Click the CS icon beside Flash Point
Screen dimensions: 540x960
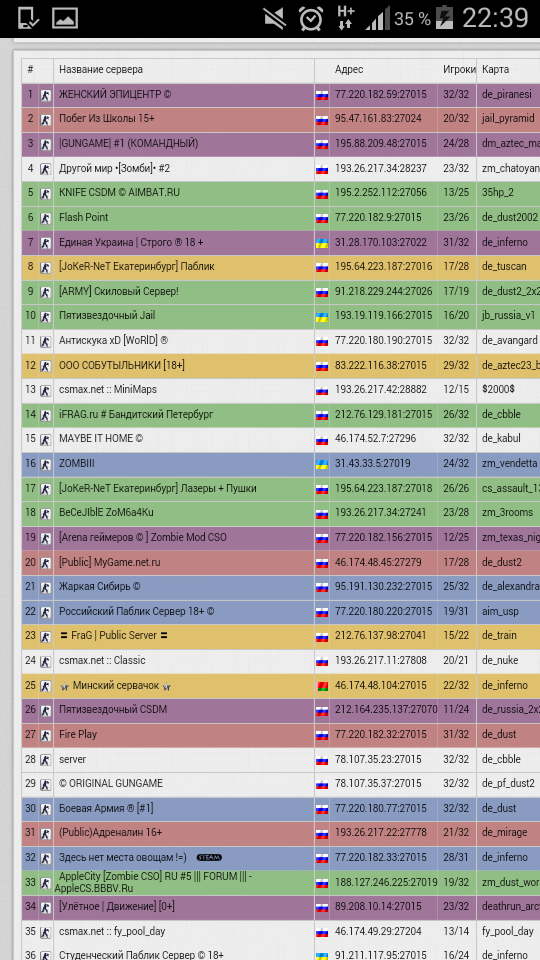click(46, 219)
